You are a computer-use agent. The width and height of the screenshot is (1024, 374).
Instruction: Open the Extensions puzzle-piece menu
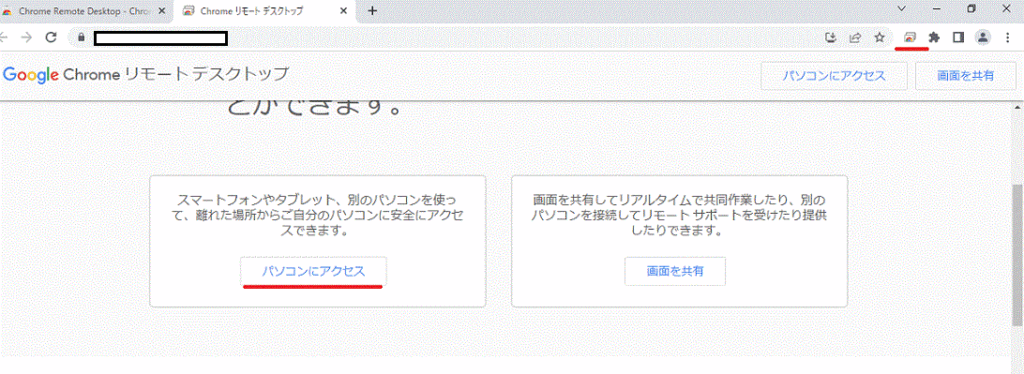pyautogui.click(x=934, y=38)
